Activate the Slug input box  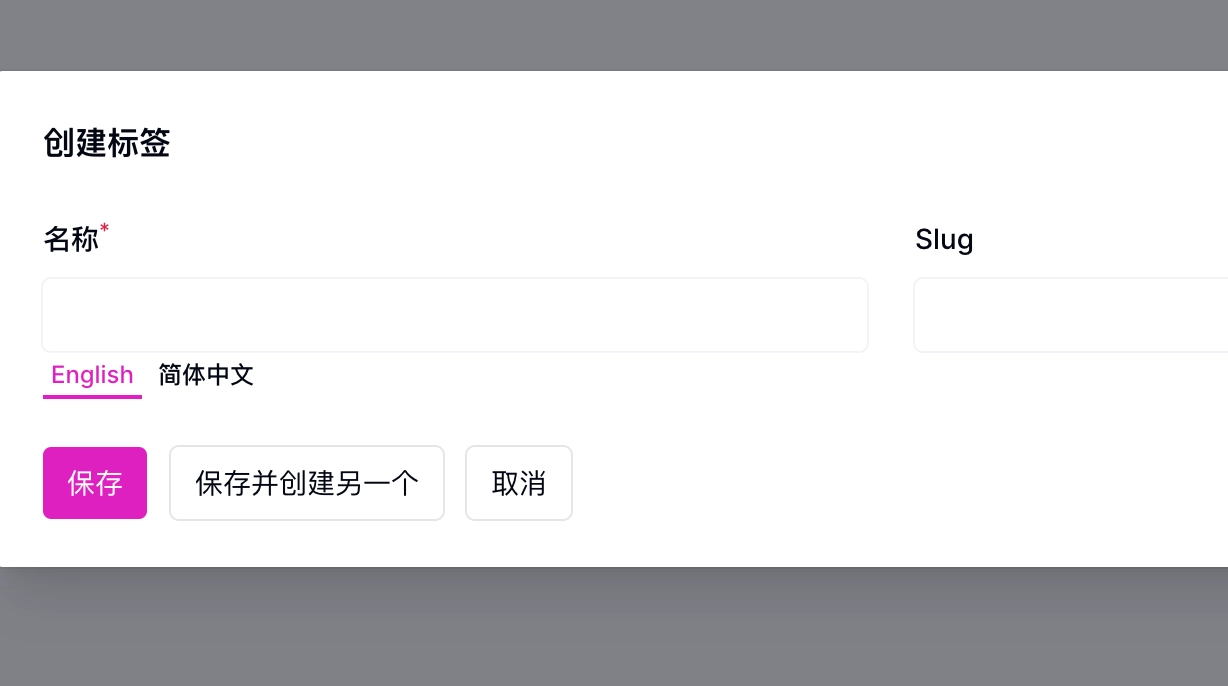tap(1071, 315)
